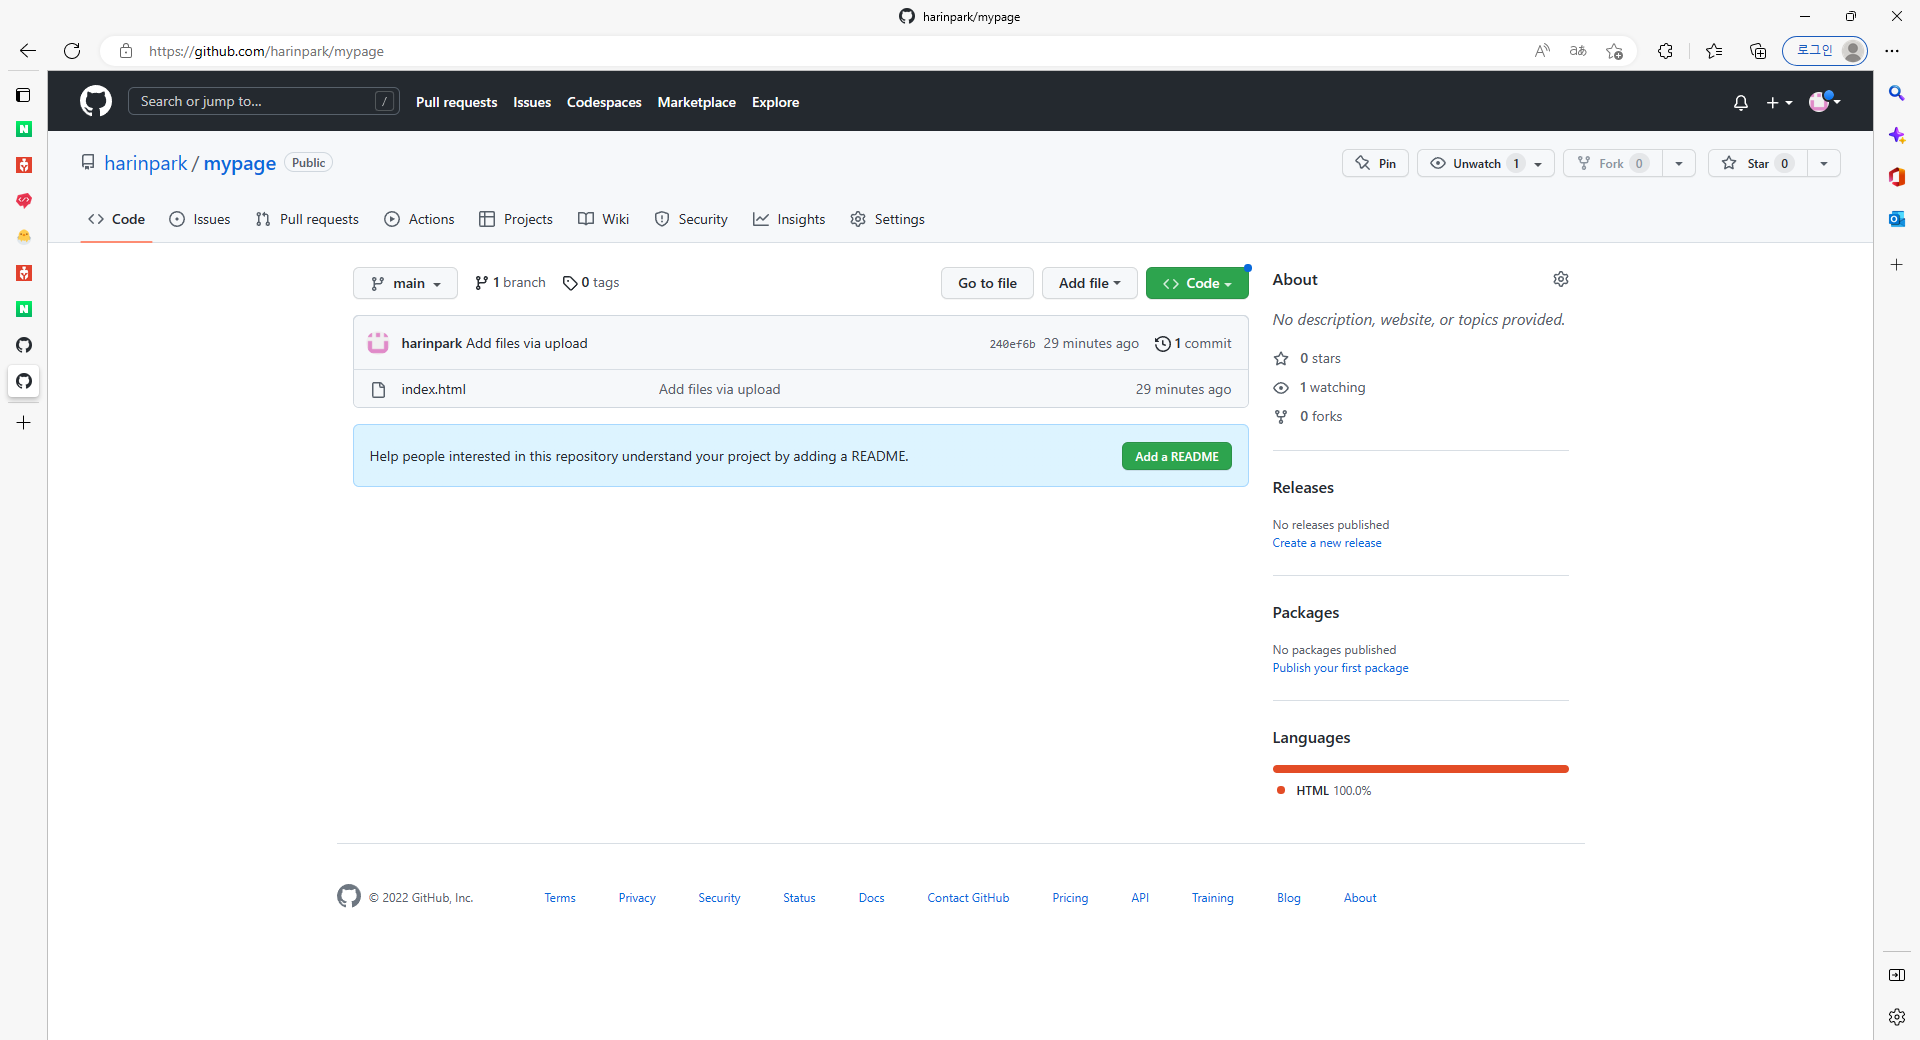Click the Add a README button
Screen dimensions: 1920x1040
[x=1177, y=456]
